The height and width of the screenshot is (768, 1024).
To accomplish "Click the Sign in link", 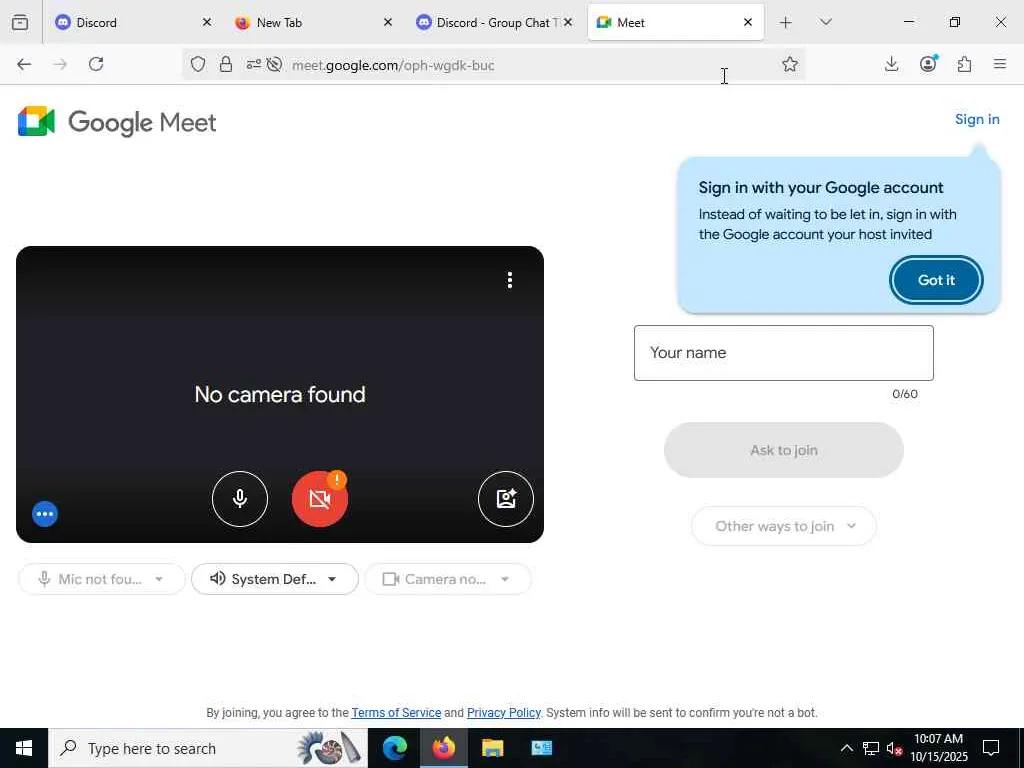I will [x=977, y=119].
